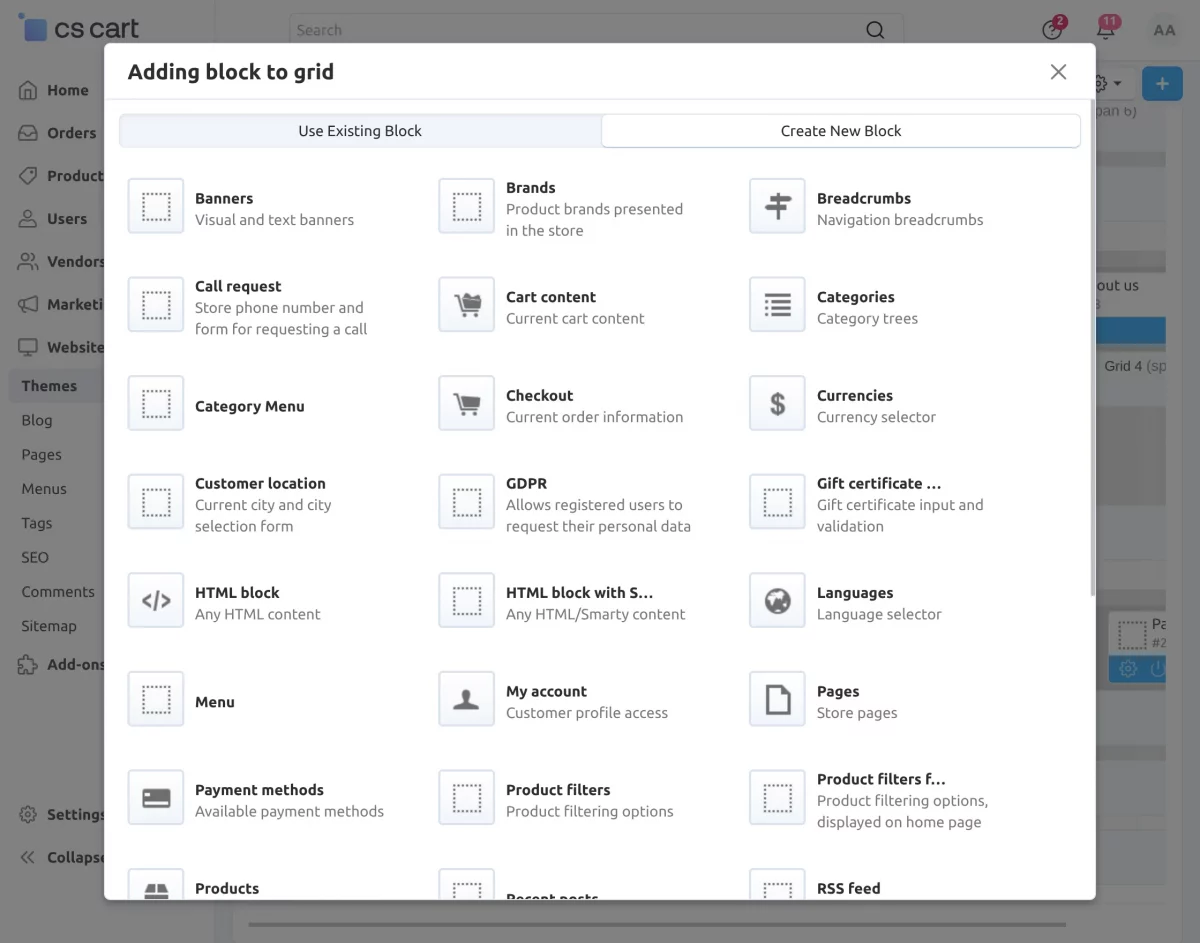Click the 'Navigation breadcrumbs' description
Screen dimensions: 1200x943
coord(900,220)
